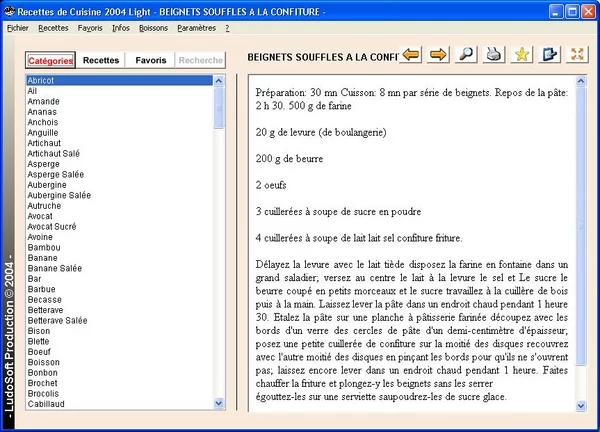Select the Ananas category
600x432 pixels.
point(119,112)
